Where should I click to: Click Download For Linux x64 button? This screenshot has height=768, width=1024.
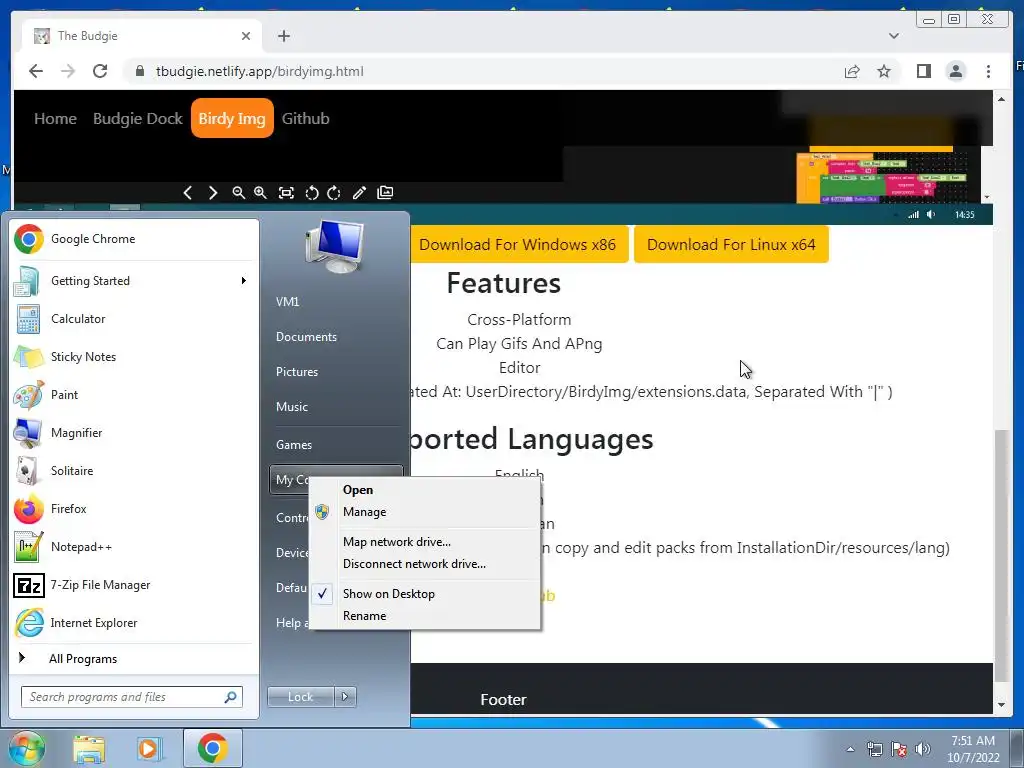click(731, 245)
